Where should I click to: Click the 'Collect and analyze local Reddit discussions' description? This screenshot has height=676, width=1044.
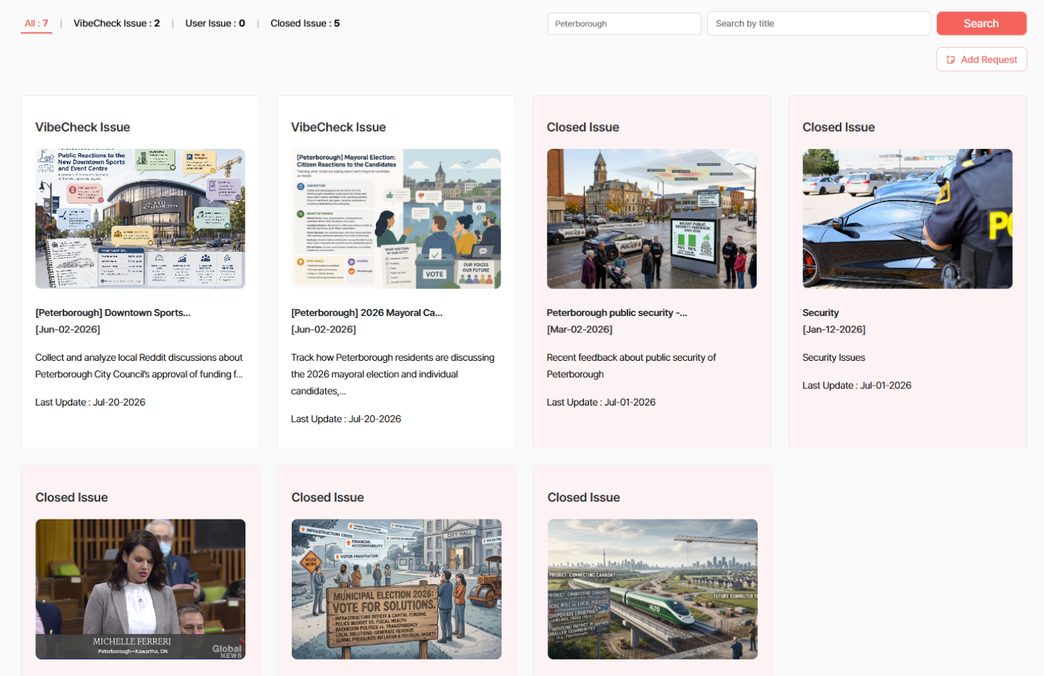[x=139, y=366]
